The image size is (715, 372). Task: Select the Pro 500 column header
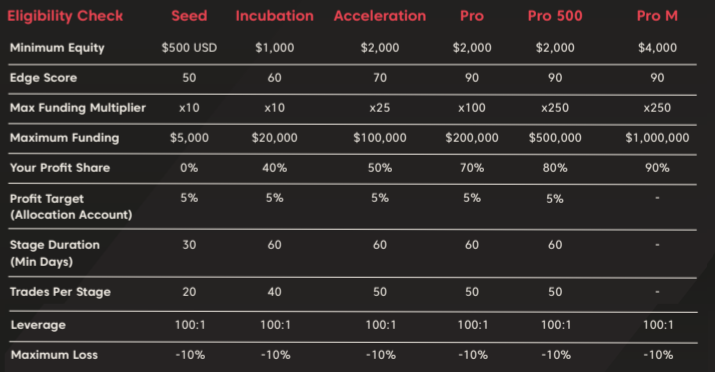tap(555, 16)
